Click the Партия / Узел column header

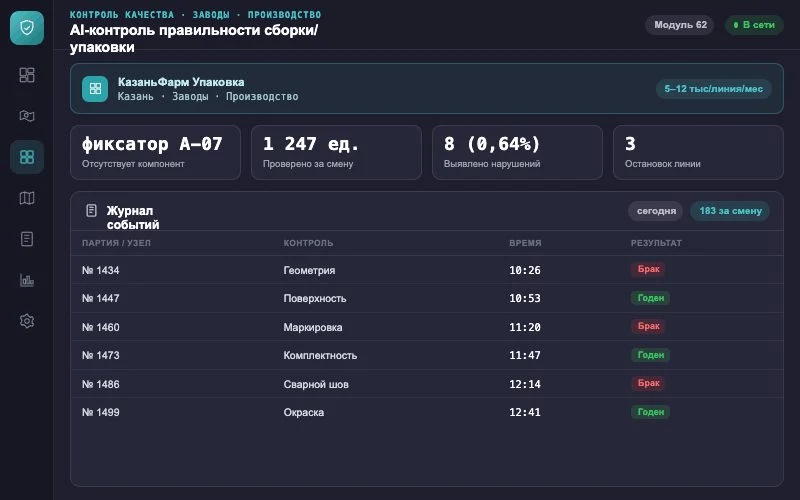116,243
